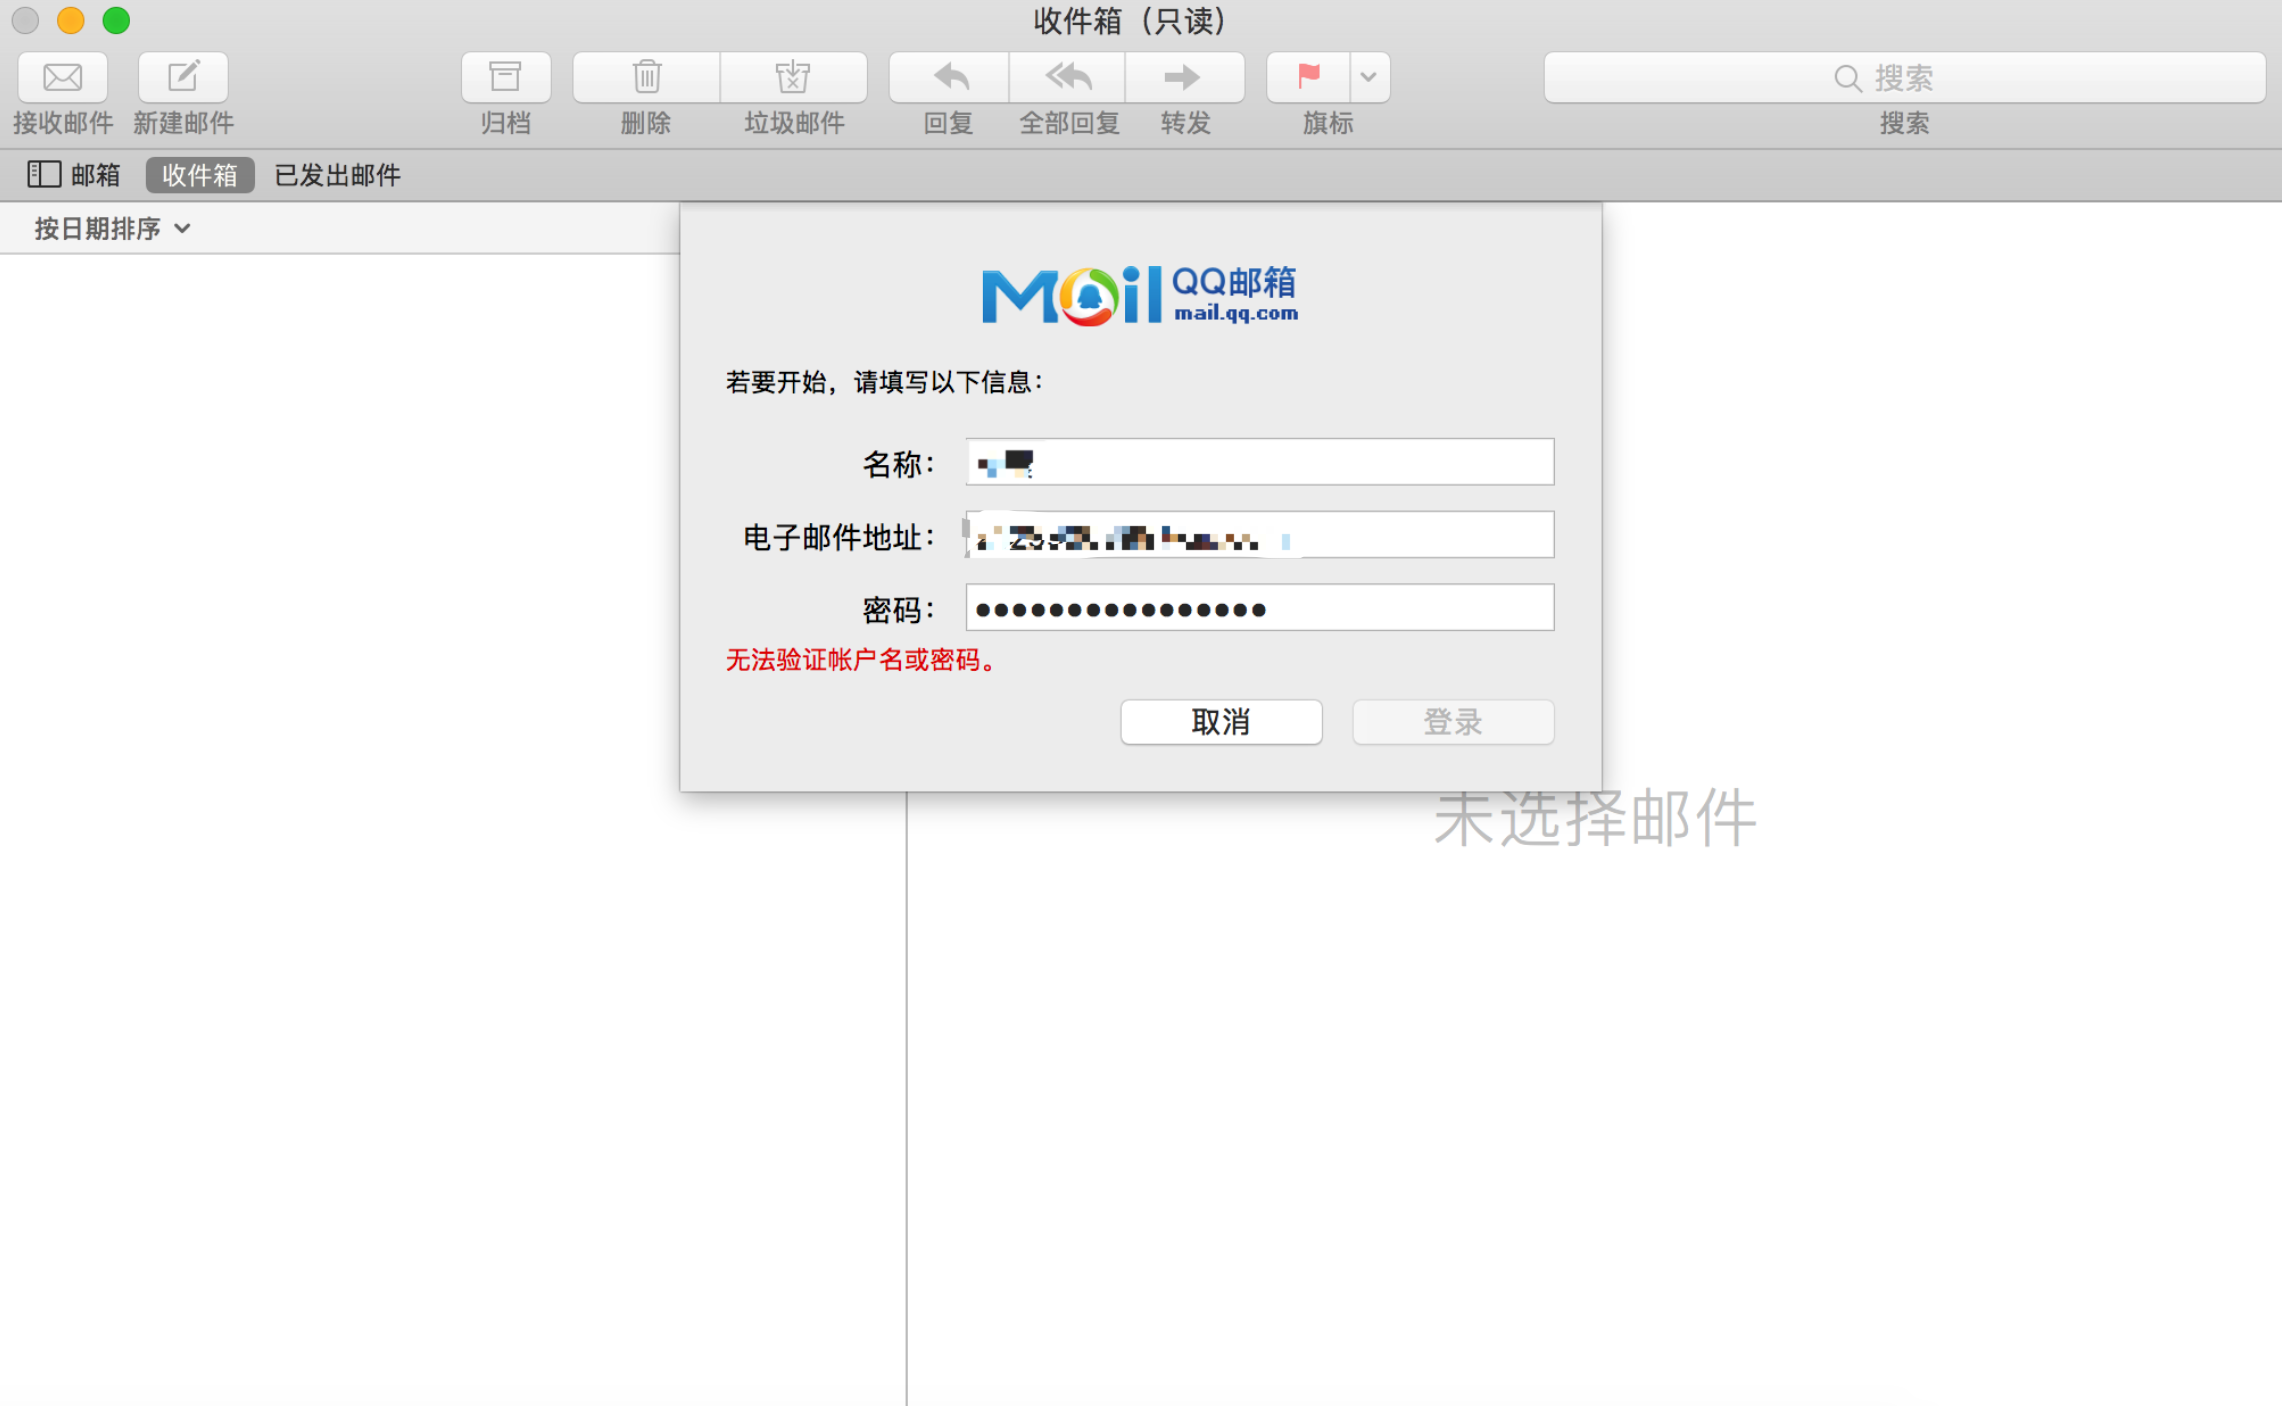Click the 搜索 search box
The image size is (2282, 1406).
(x=1903, y=77)
